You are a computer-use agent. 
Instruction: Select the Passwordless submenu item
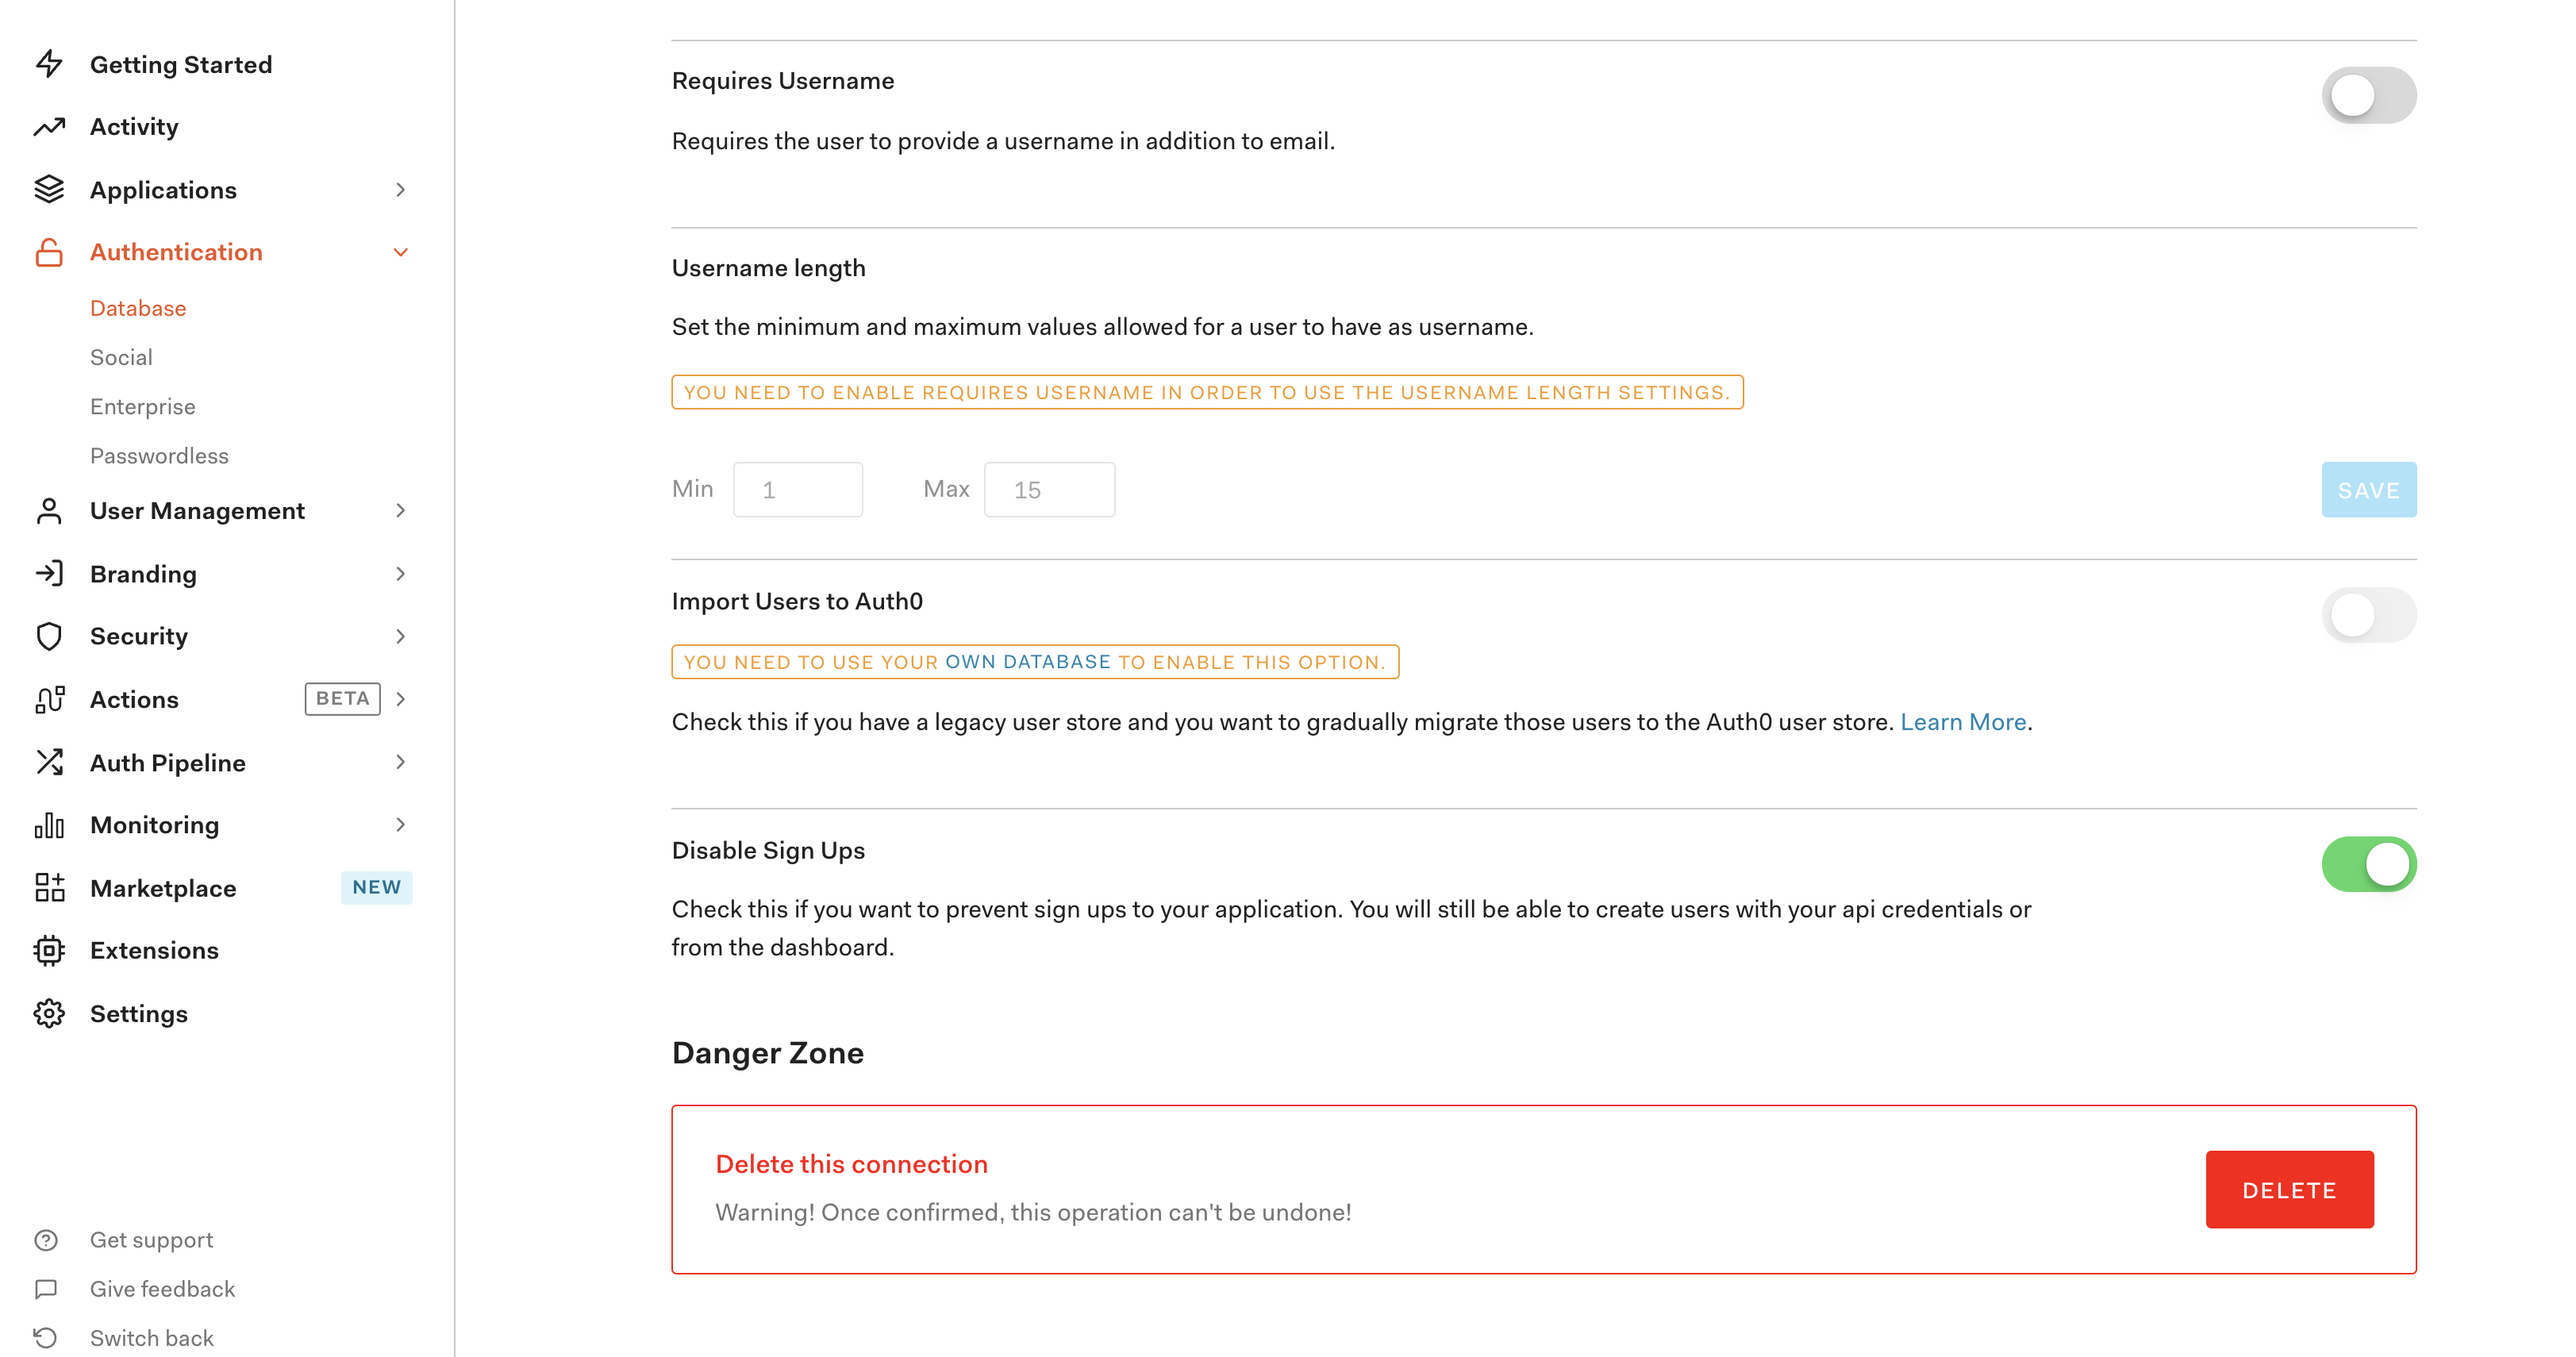click(x=159, y=456)
